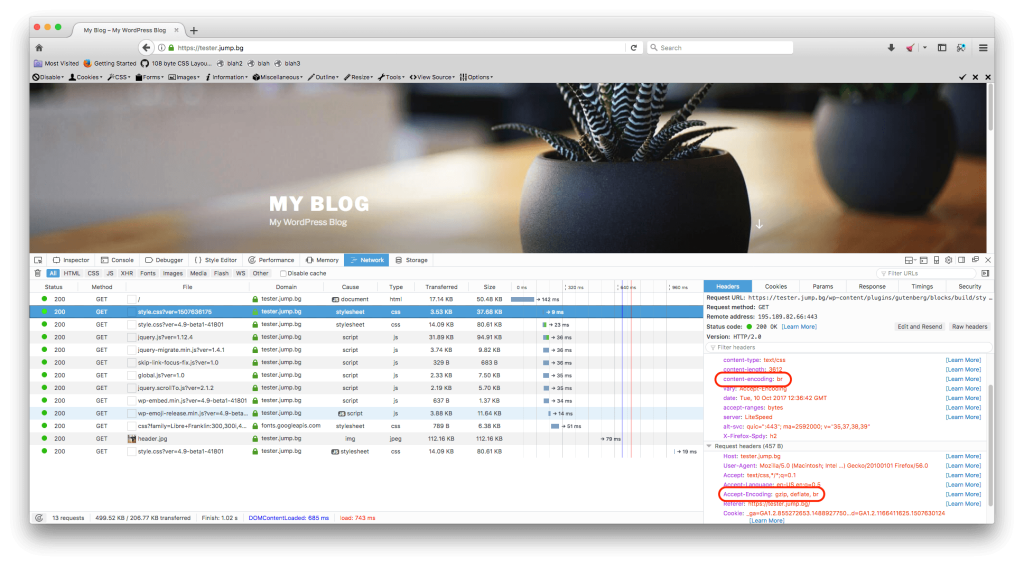
Task: Switch to the Console devtools tab
Action: (117, 260)
